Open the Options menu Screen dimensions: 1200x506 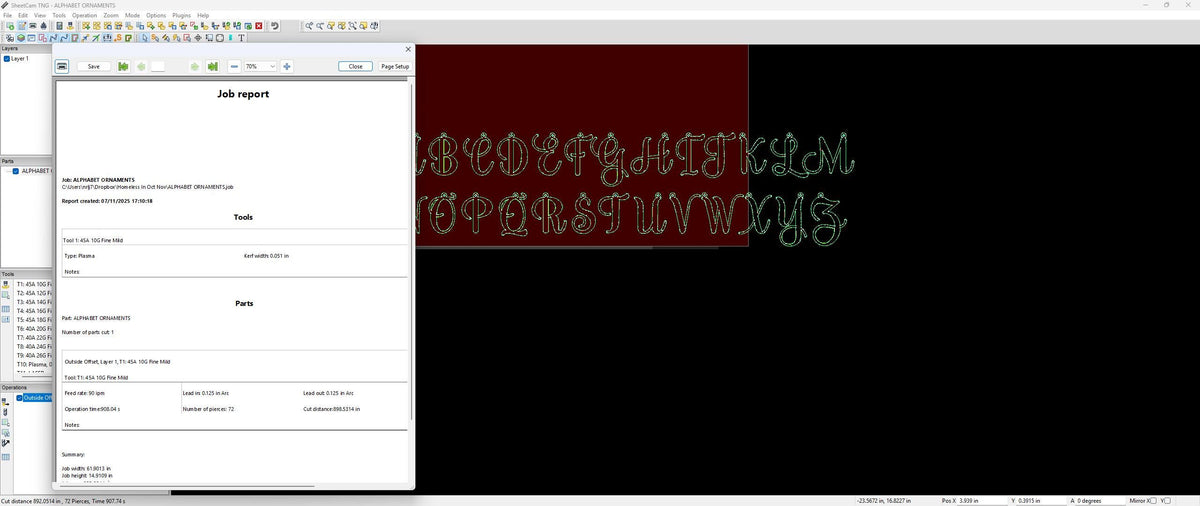coord(156,16)
